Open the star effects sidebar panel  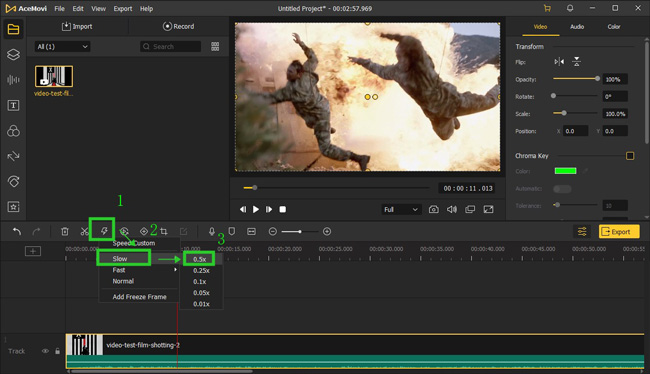[13, 206]
